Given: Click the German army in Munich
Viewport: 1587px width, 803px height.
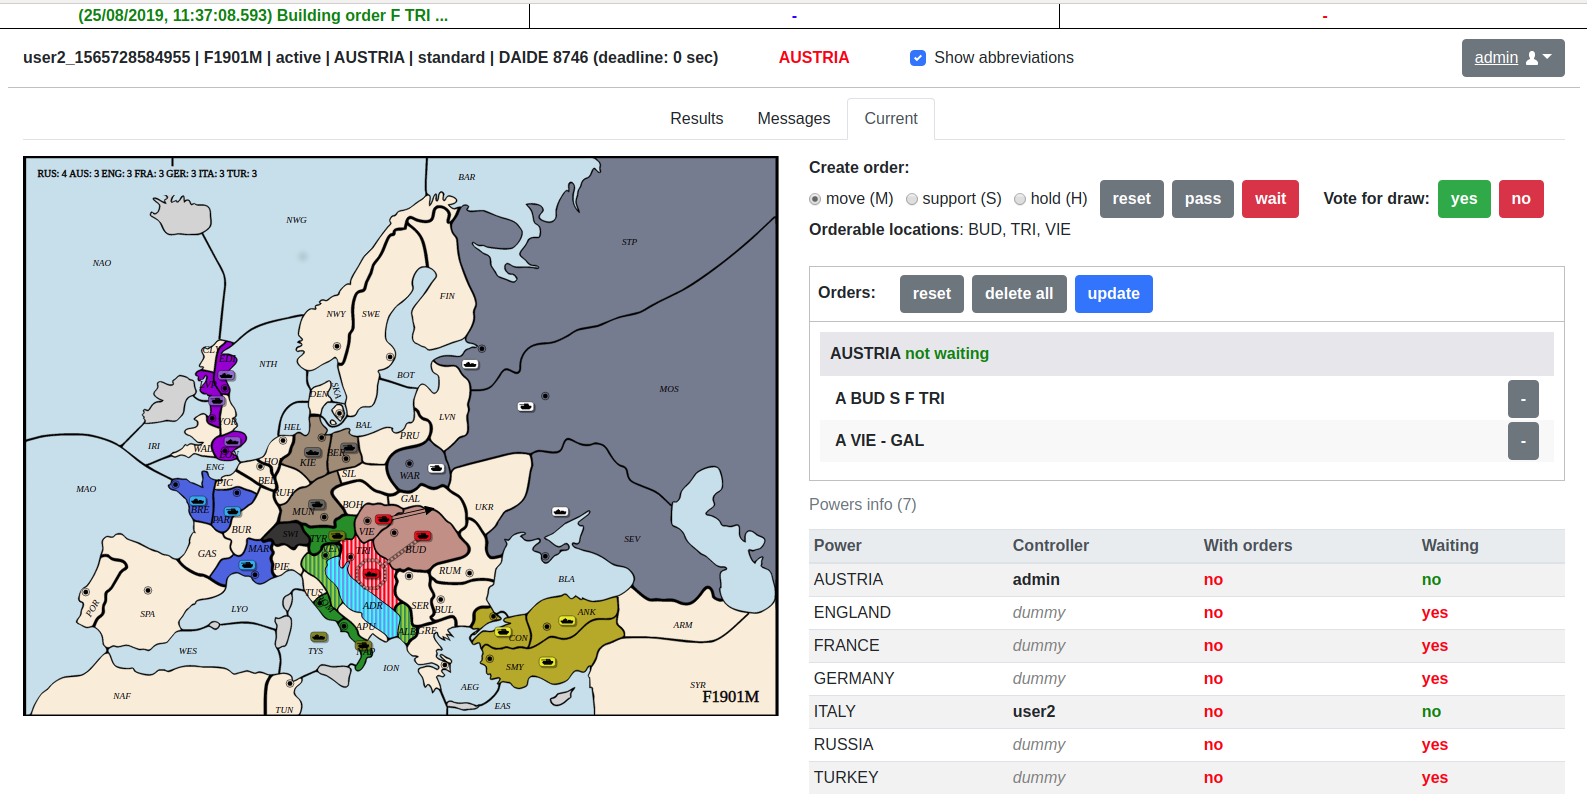Looking at the screenshot, I should [318, 506].
